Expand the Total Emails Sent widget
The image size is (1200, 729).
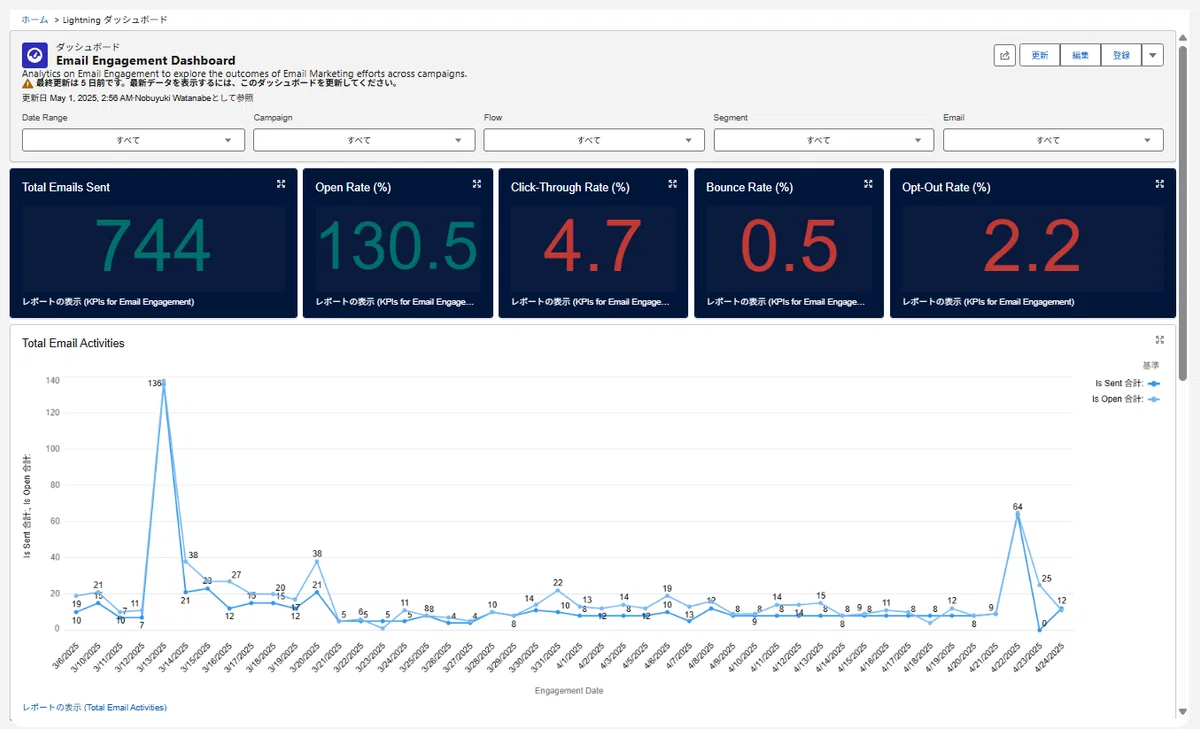(281, 184)
